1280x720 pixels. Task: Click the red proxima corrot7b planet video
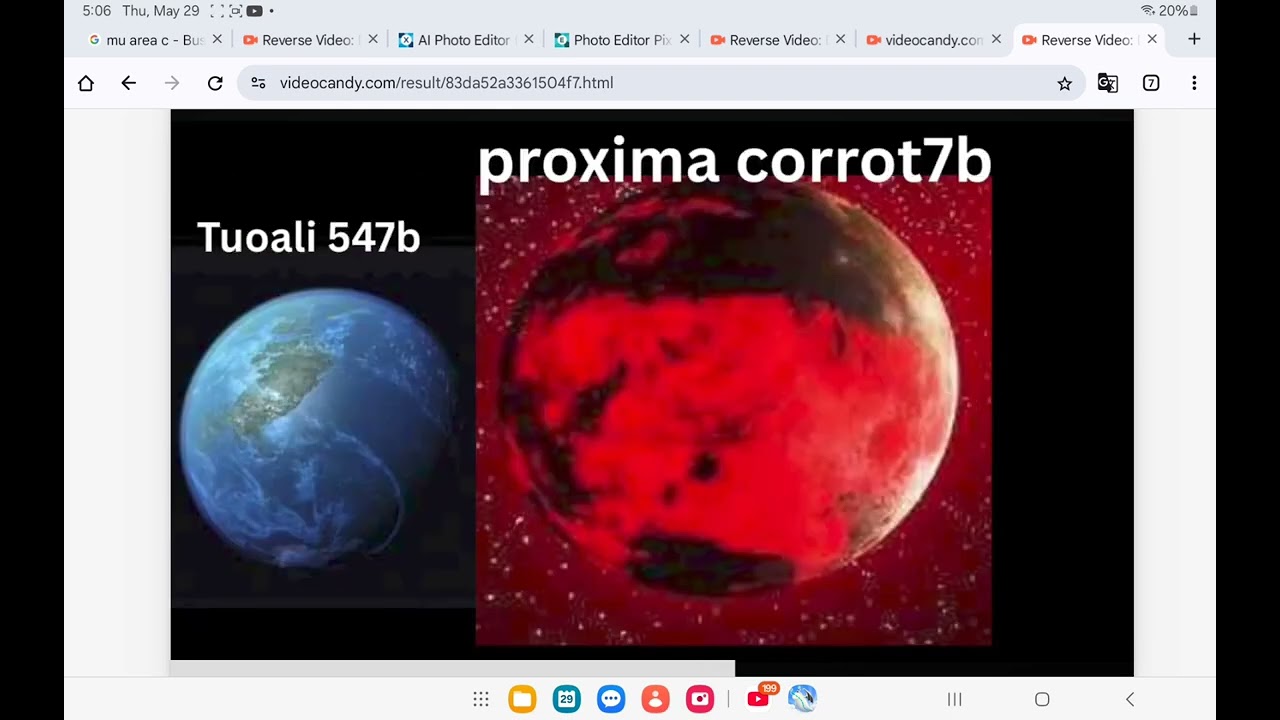pos(734,410)
